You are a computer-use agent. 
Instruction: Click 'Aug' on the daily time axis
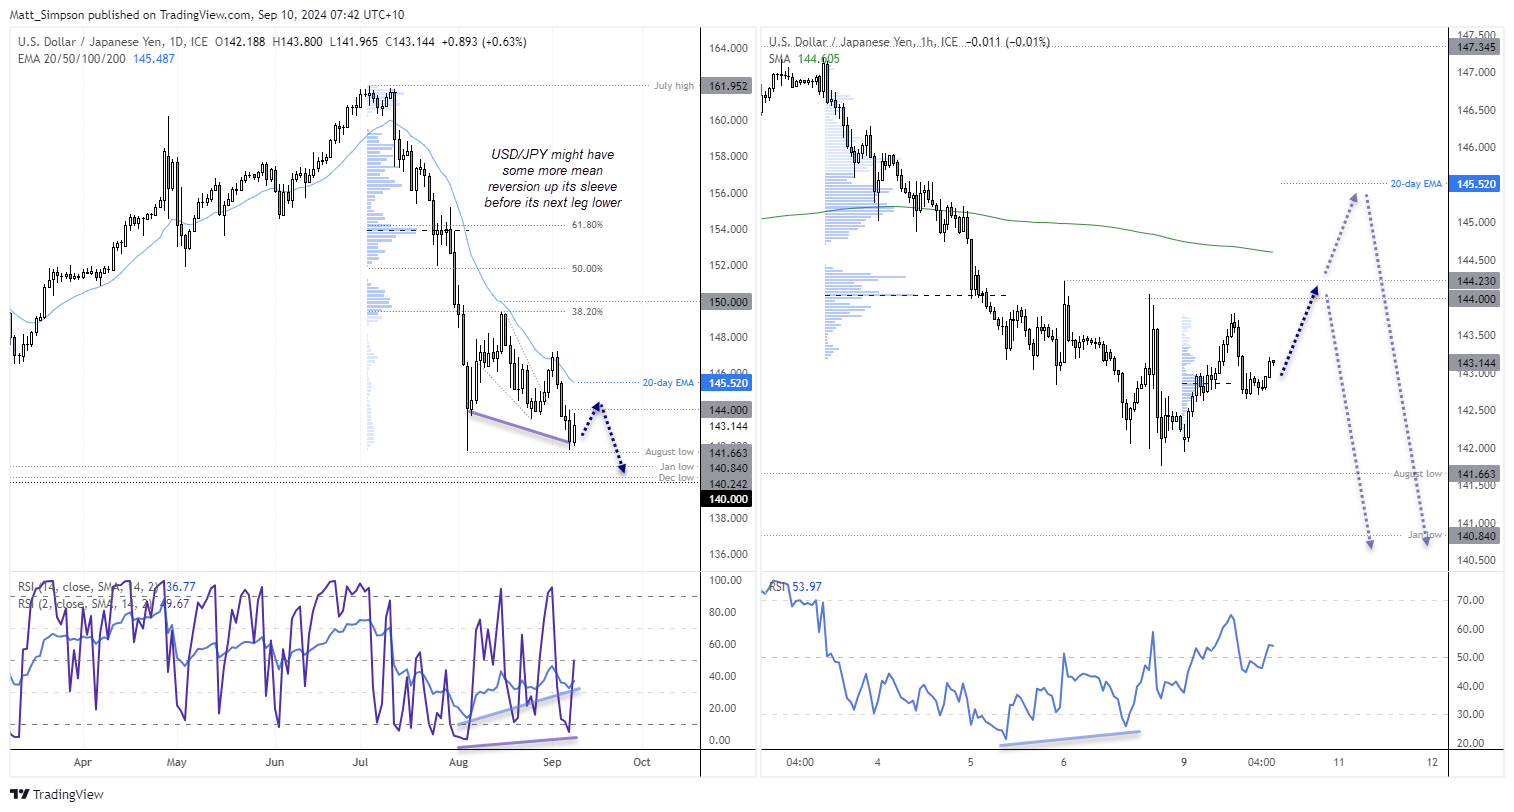[459, 762]
